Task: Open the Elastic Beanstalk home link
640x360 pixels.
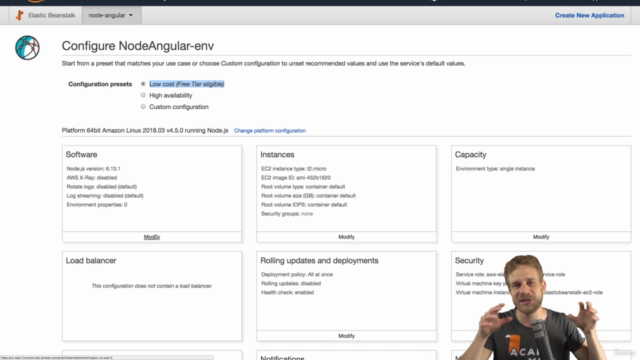Action: point(52,16)
